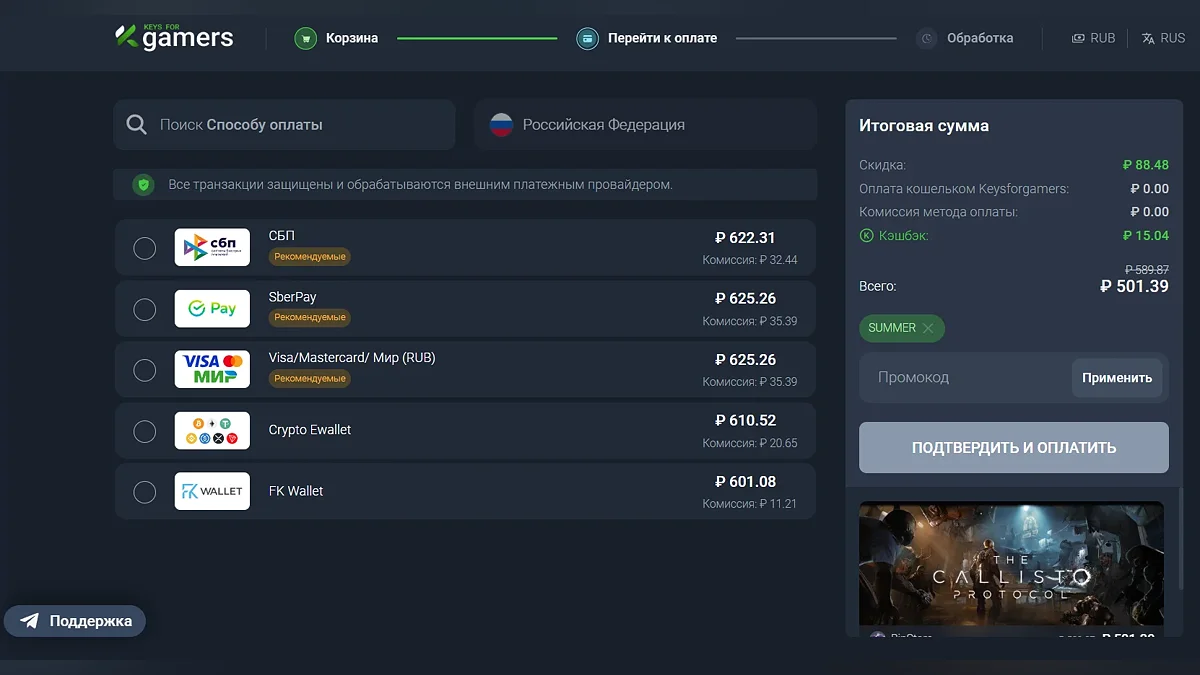This screenshot has height=675, width=1200.
Task: Open the Поддержка support chat
Action: [75, 621]
